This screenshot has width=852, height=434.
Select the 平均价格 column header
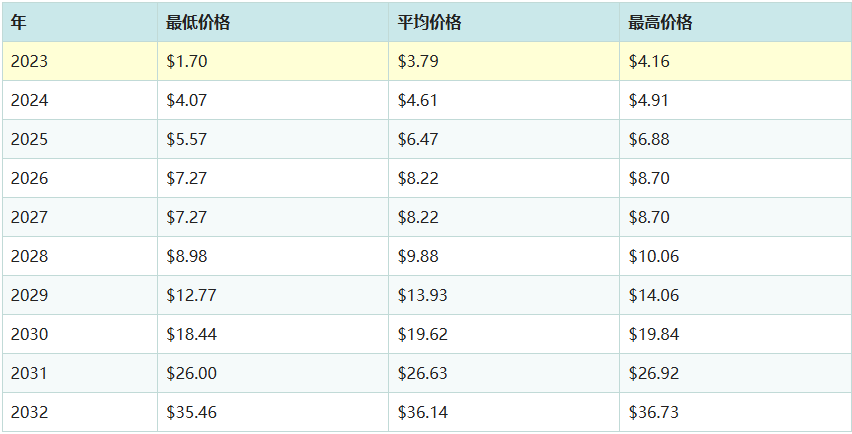click(429, 22)
